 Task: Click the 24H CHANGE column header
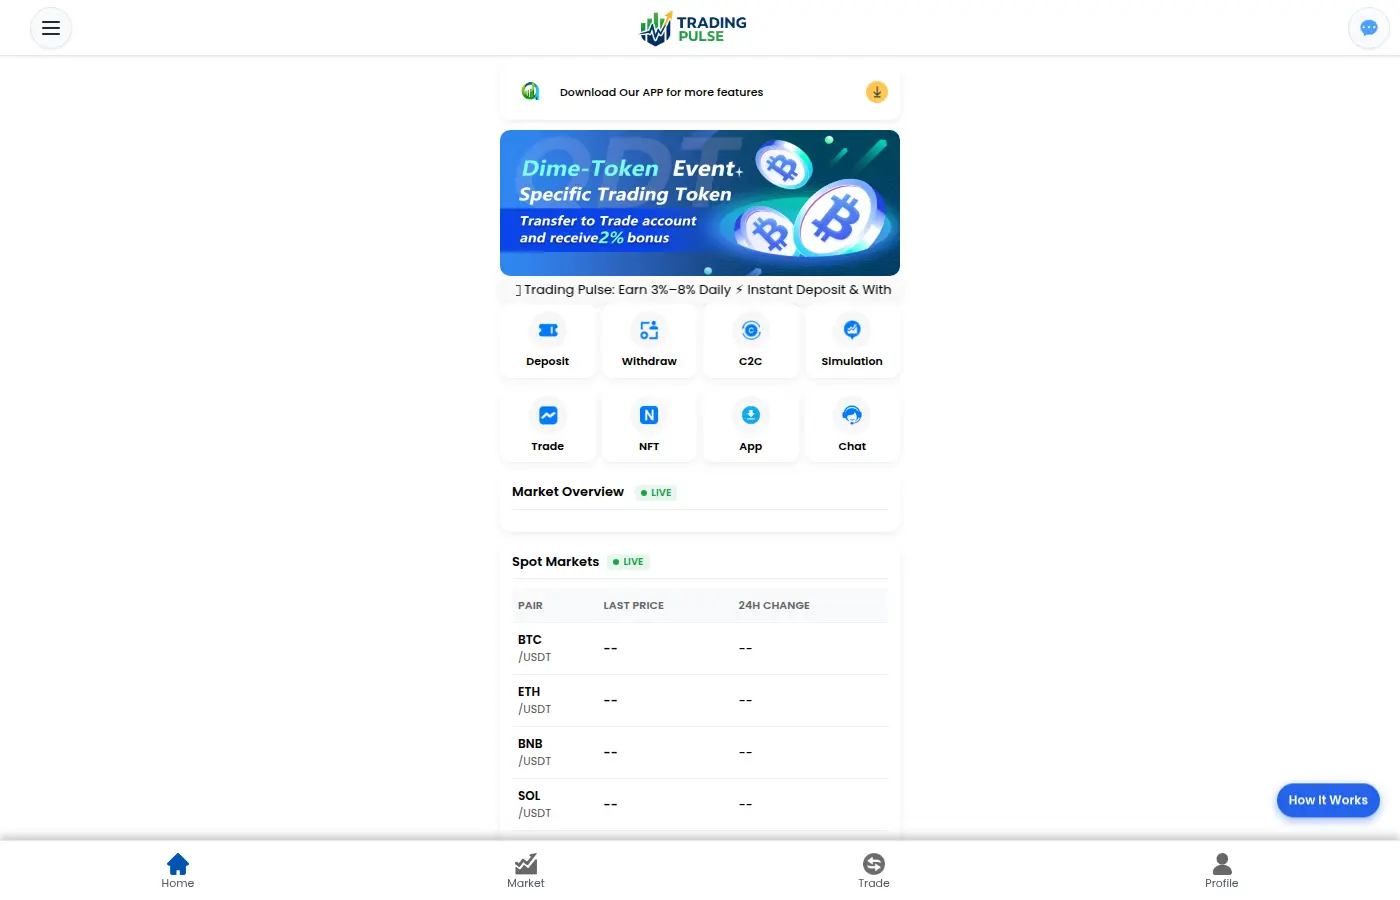tap(774, 606)
